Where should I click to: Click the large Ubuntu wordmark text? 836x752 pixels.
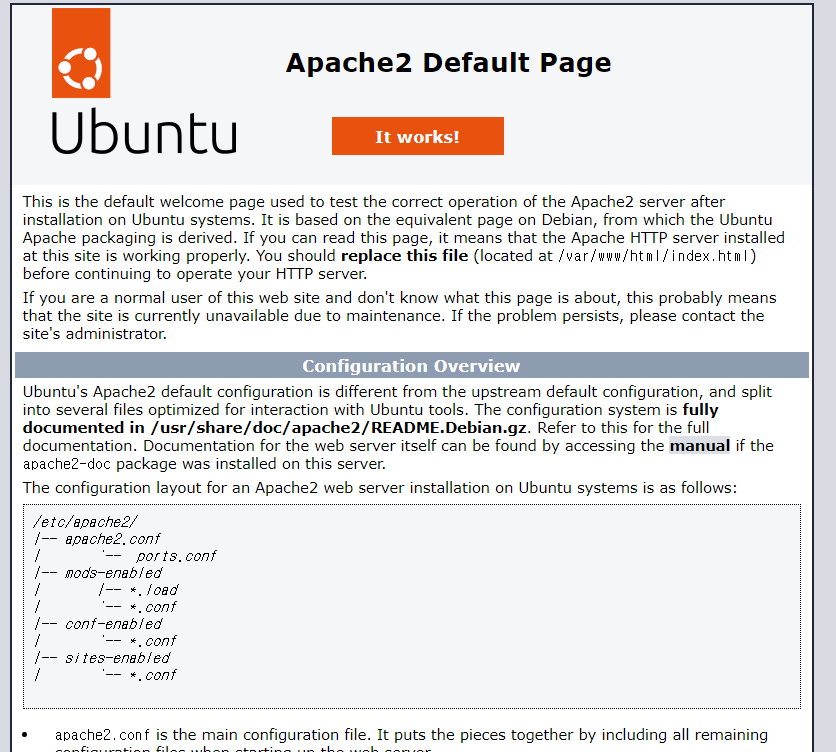coord(144,131)
